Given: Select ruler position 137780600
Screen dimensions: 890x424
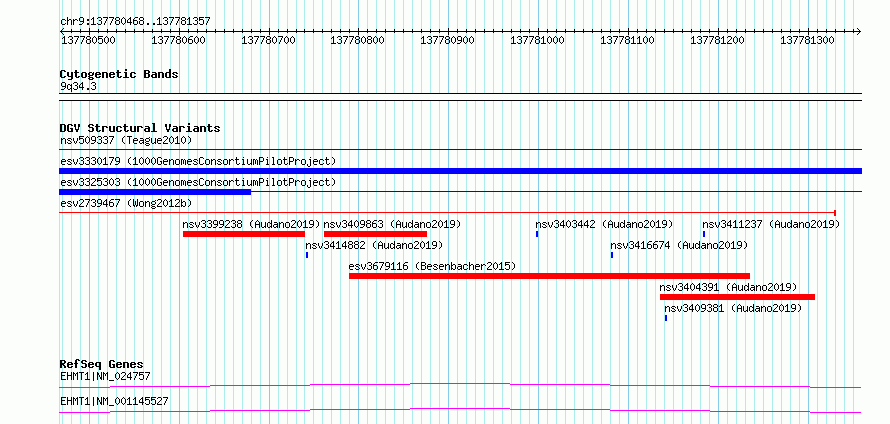Looking at the screenshot, I should click(x=178, y=41).
